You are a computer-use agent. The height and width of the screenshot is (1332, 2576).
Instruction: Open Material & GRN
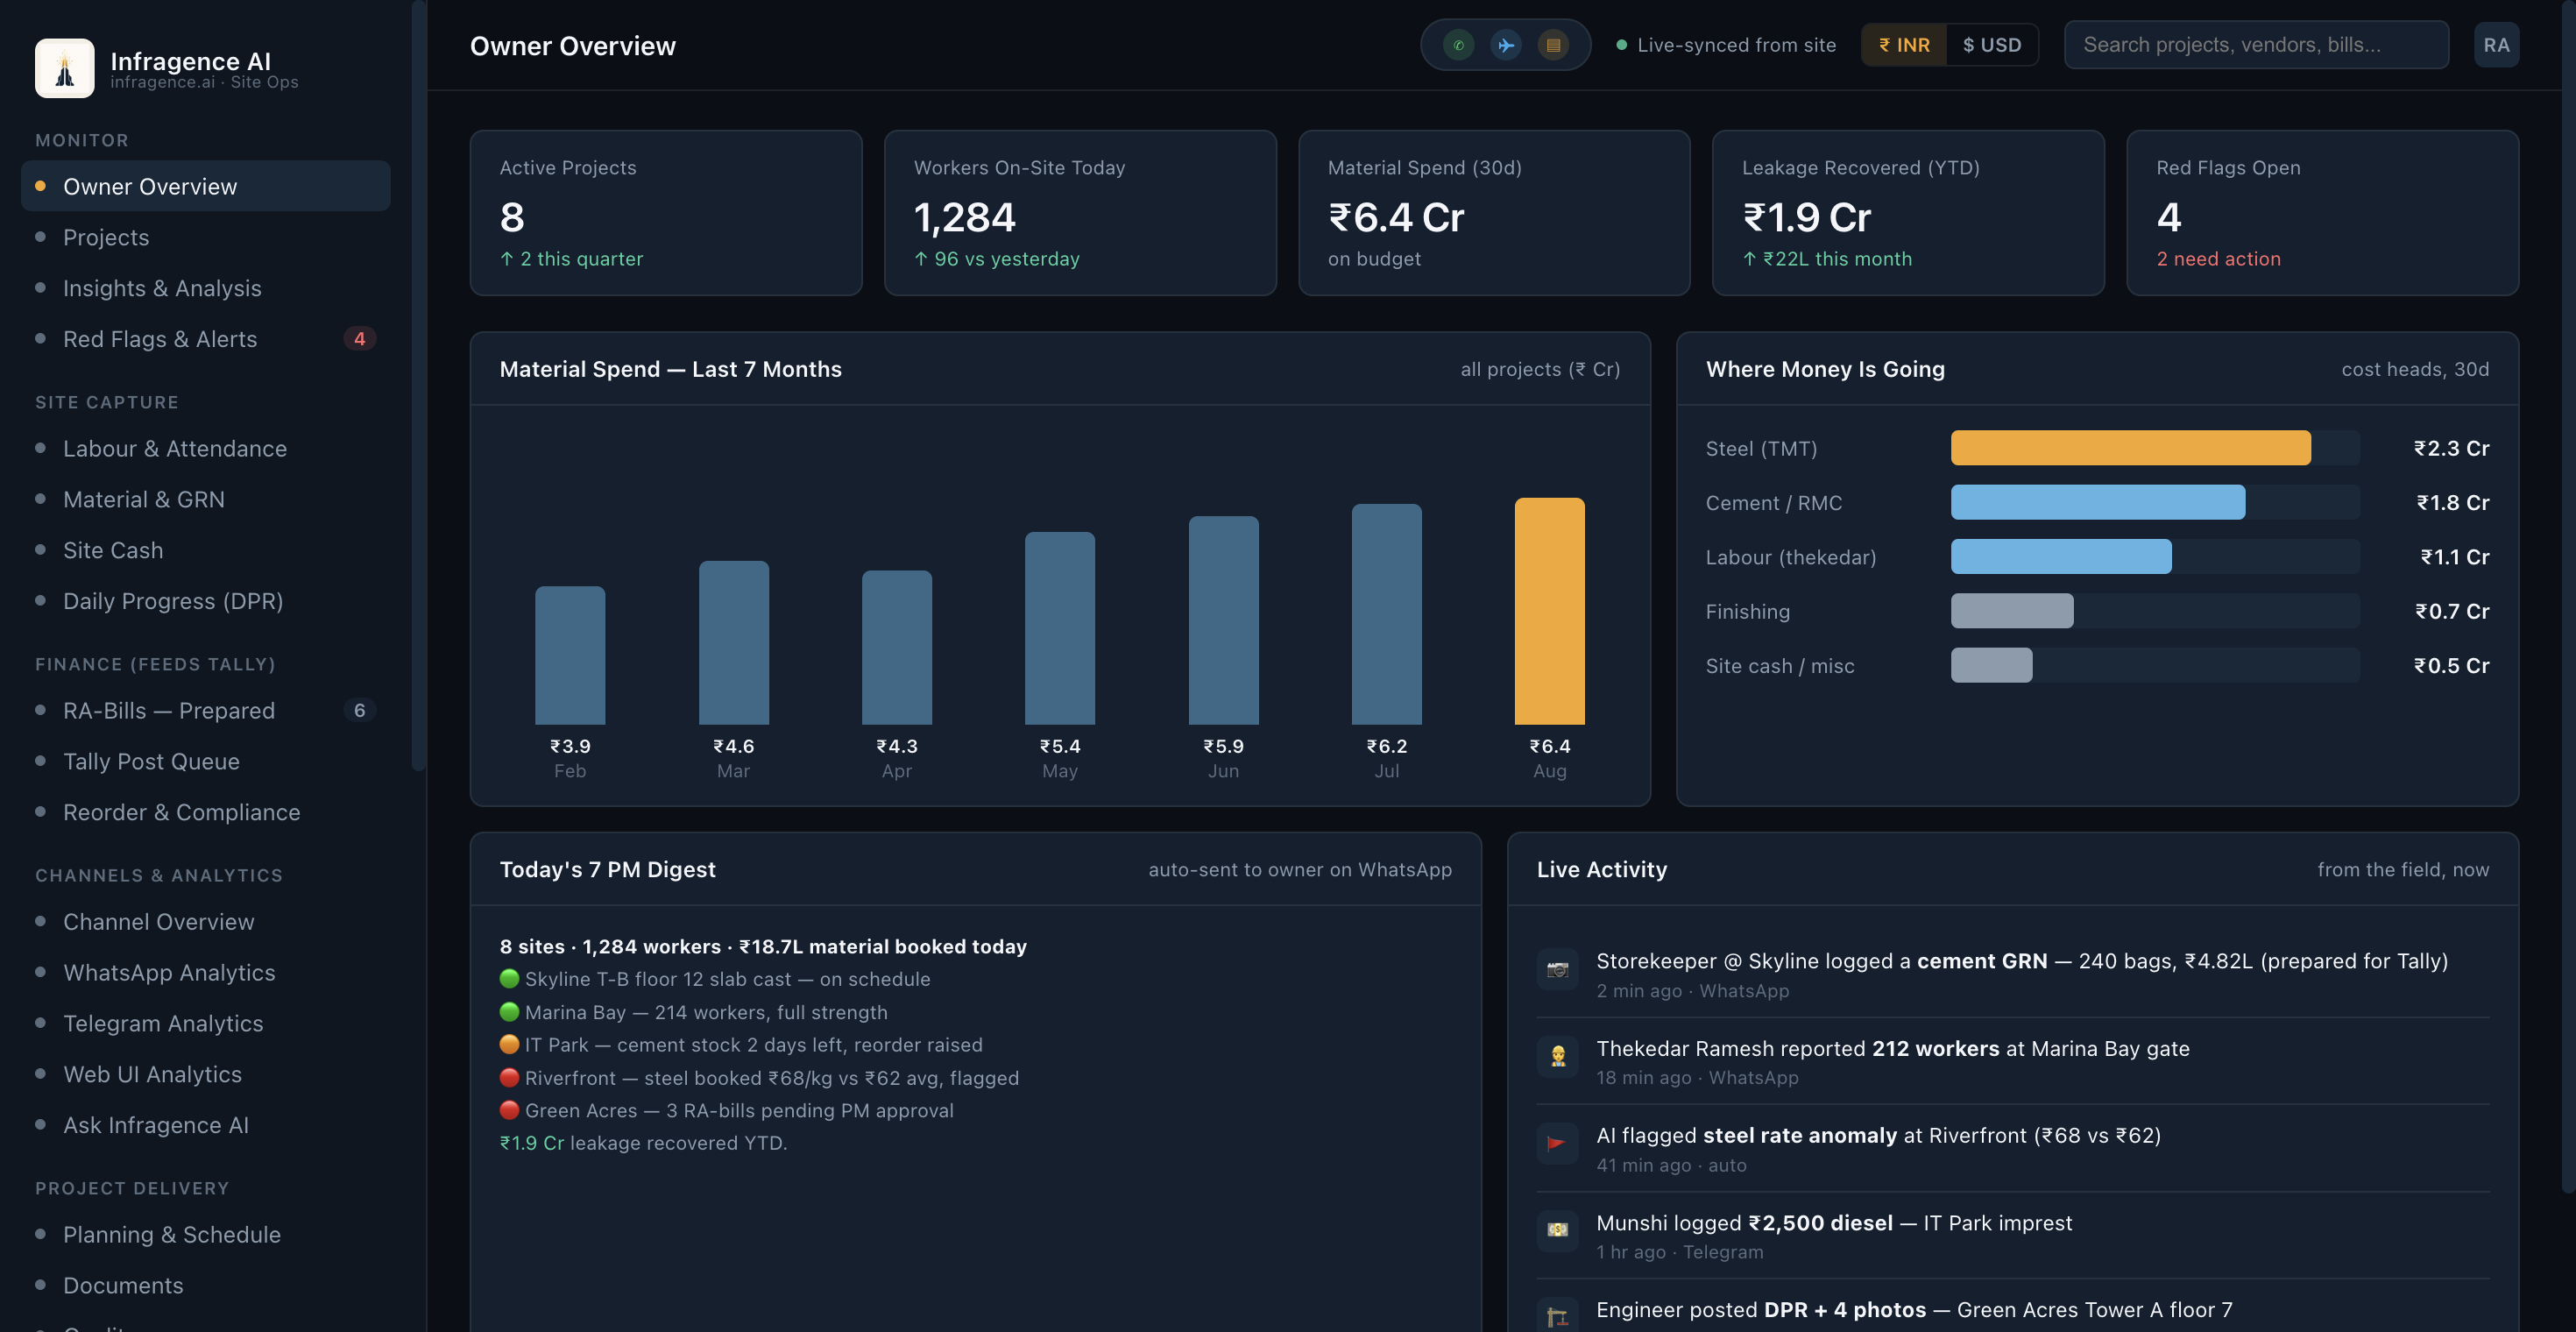coord(205,499)
